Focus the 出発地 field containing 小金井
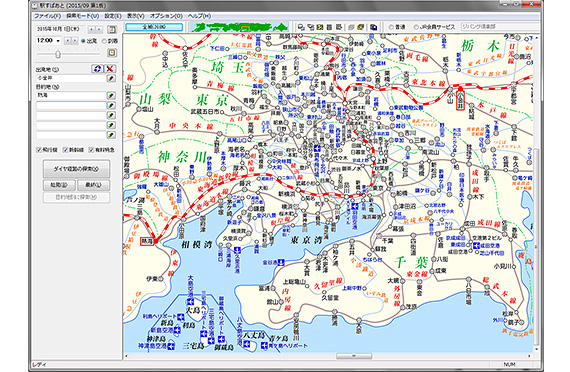This screenshot has width=570, height=372. tap(71, 78)
